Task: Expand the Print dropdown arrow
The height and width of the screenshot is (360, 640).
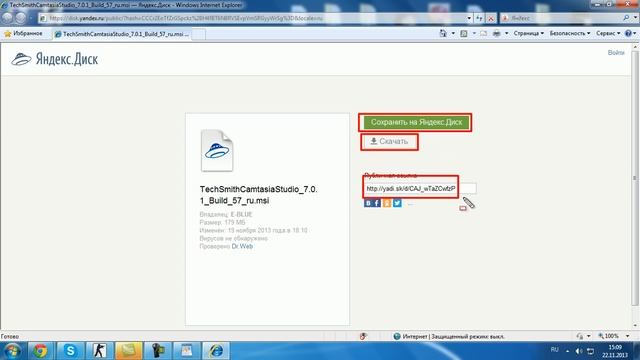Action: point(507,33)
